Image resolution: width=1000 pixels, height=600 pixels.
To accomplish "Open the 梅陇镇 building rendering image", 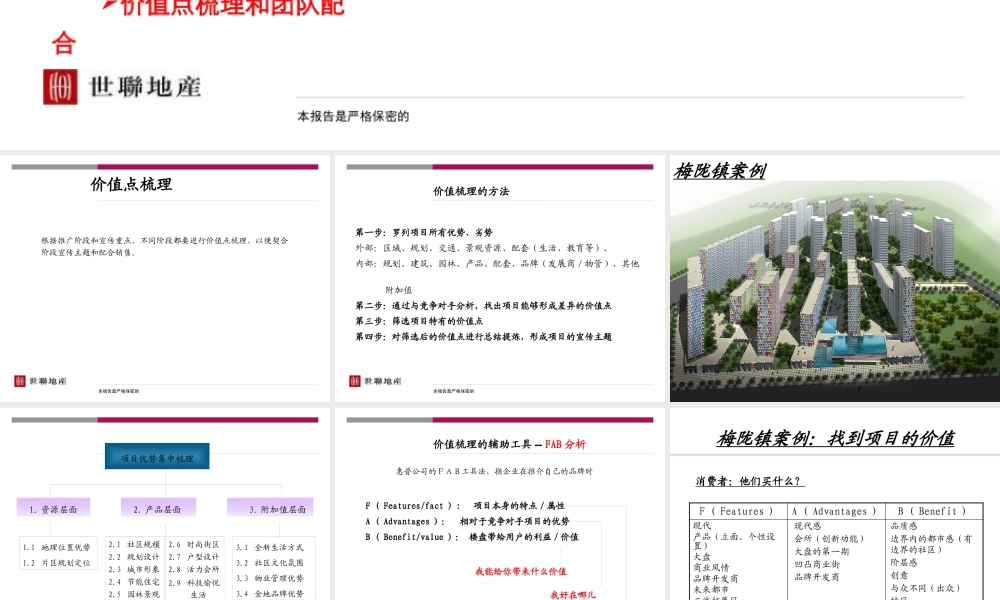I will (835, 292).
